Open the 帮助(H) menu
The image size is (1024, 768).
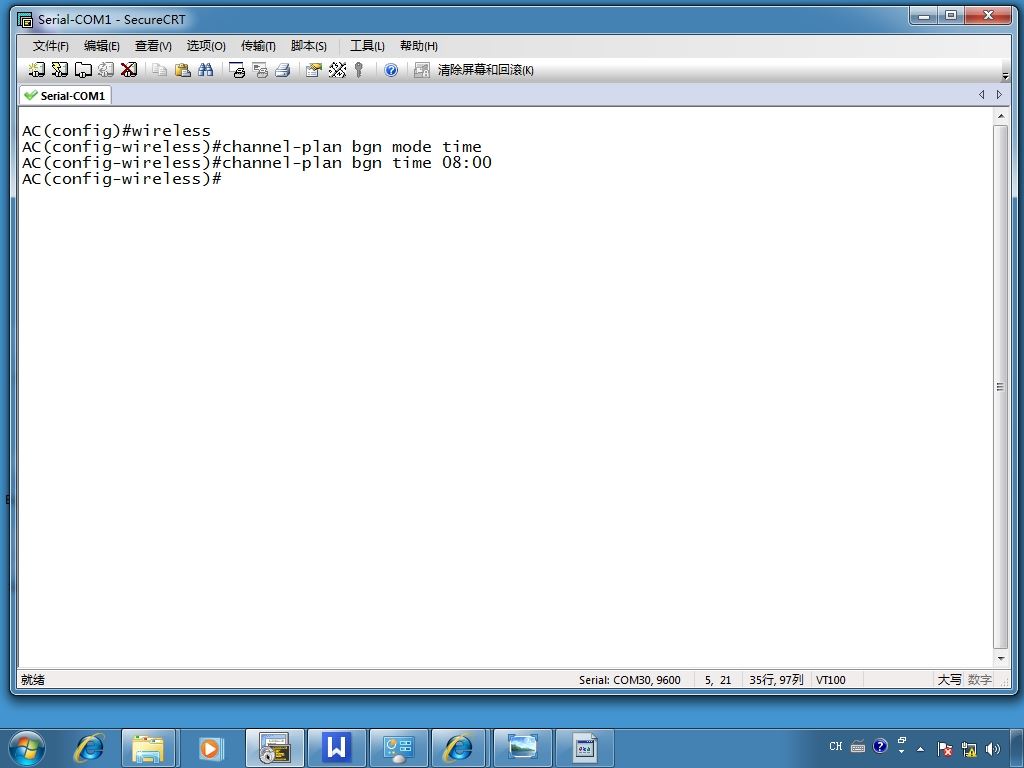tap(419, 46)
